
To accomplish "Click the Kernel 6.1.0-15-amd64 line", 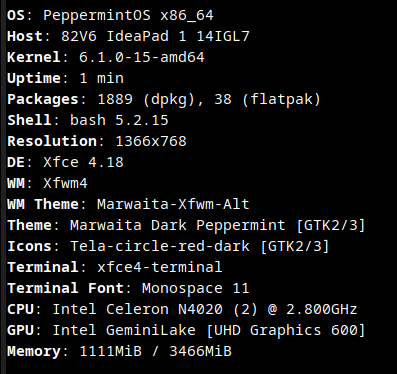I will tap(106, 57).
